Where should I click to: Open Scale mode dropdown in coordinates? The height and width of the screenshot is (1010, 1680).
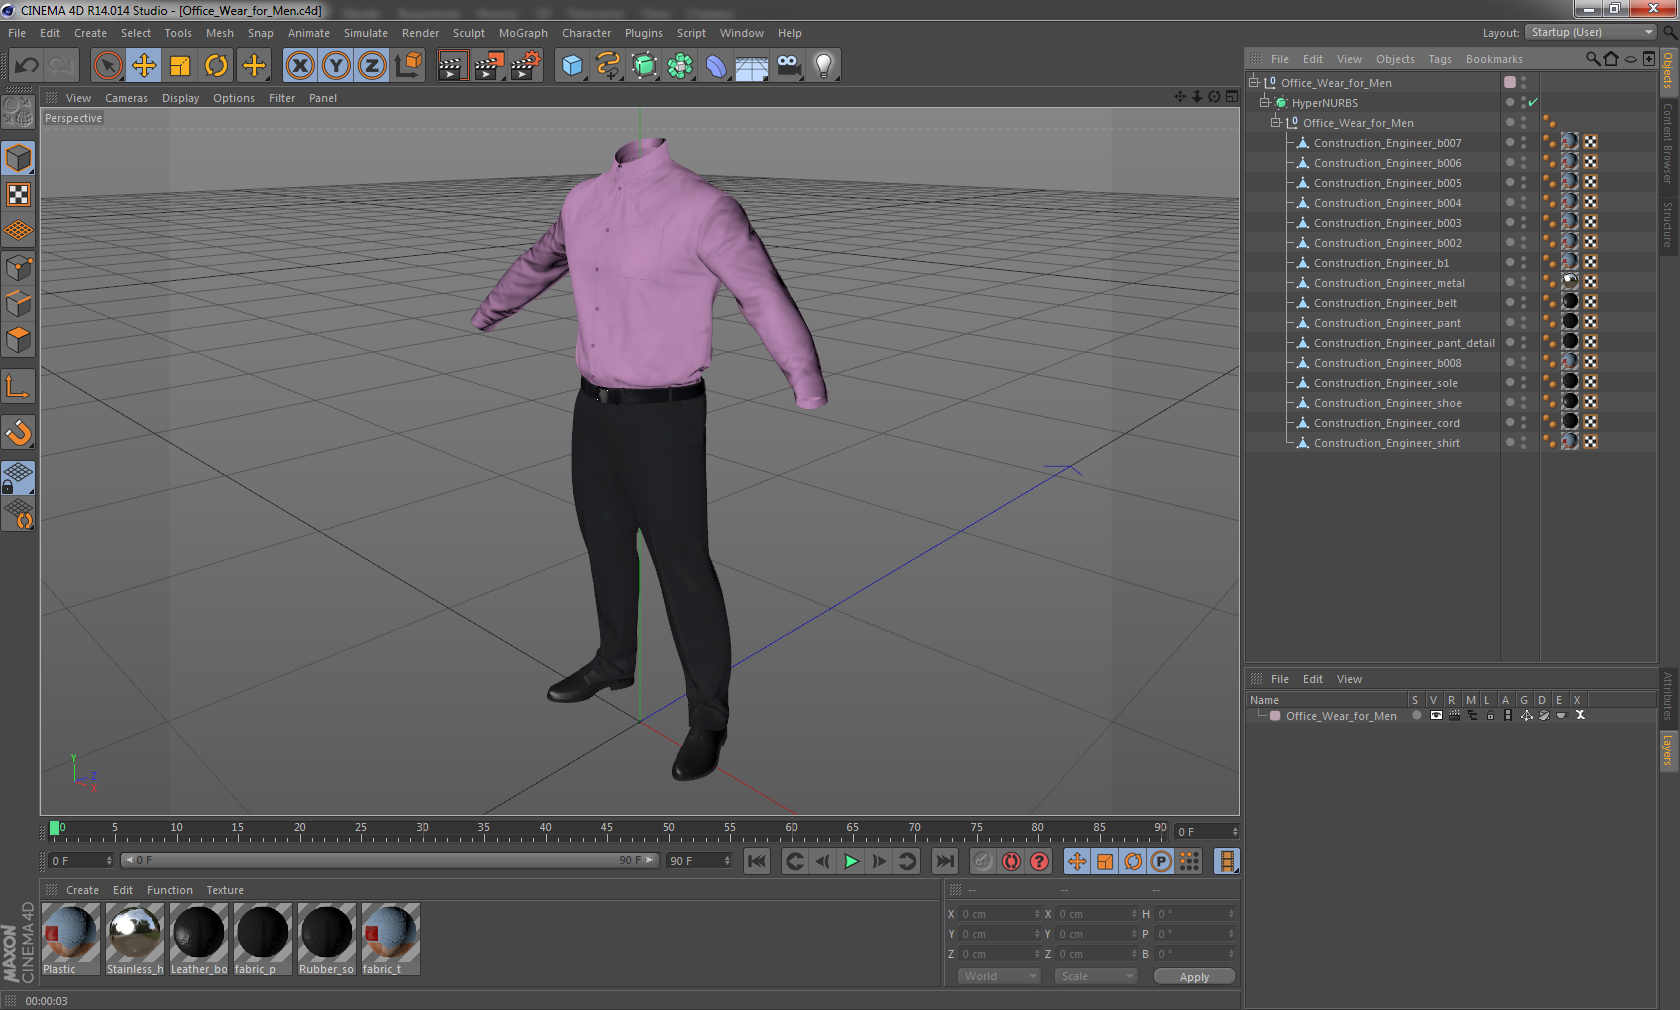[x=1096, y=976]
